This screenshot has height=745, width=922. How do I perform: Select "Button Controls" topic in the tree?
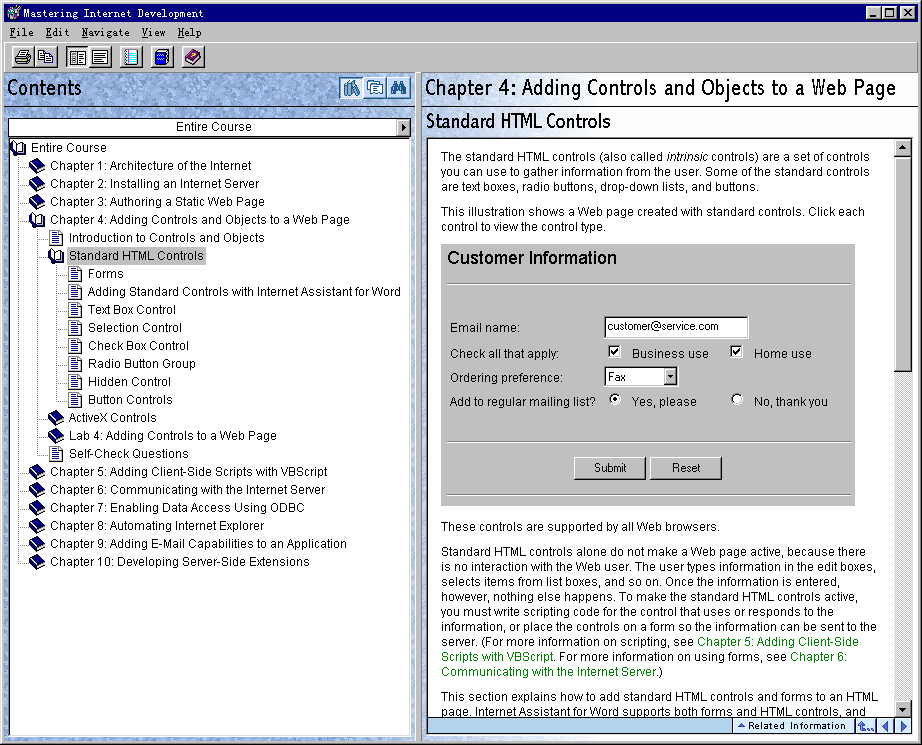click(130, 400)
